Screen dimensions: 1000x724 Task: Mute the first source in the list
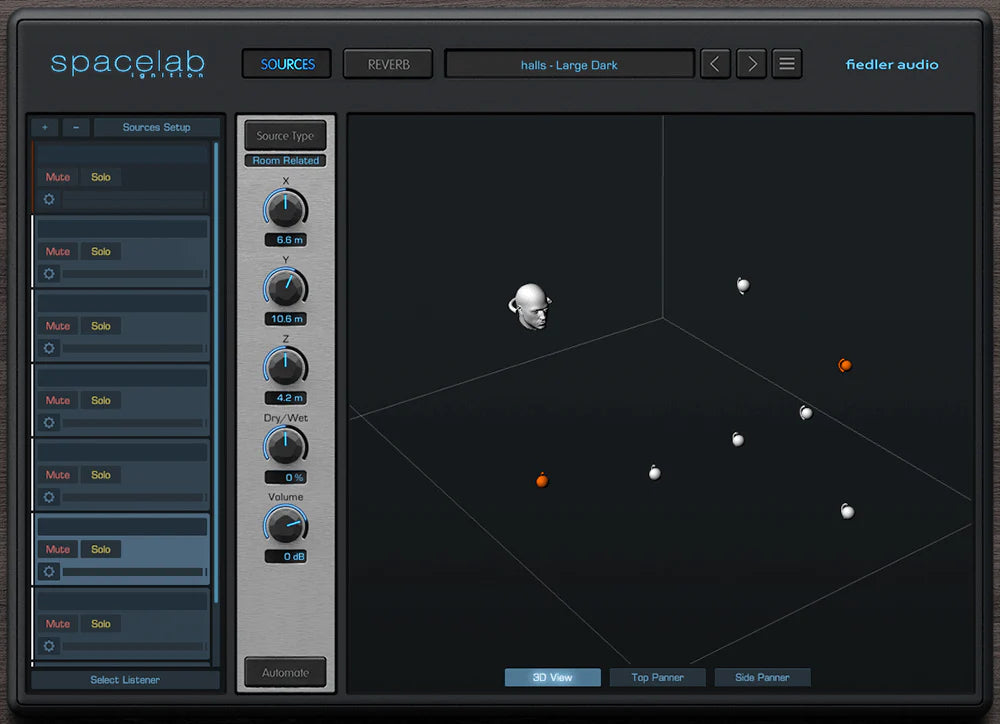pos(58,177)
